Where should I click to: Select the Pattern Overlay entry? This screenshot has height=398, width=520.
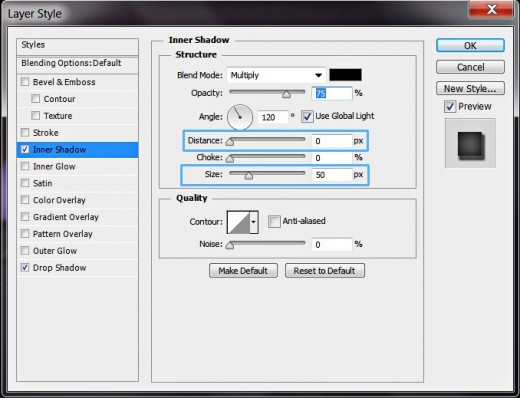click(77, 234)
